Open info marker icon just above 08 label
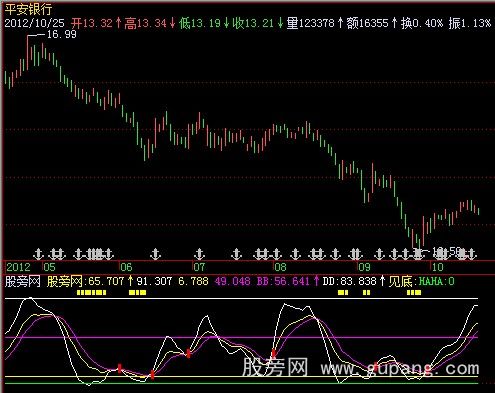The image size is (495, 393). 276,254
